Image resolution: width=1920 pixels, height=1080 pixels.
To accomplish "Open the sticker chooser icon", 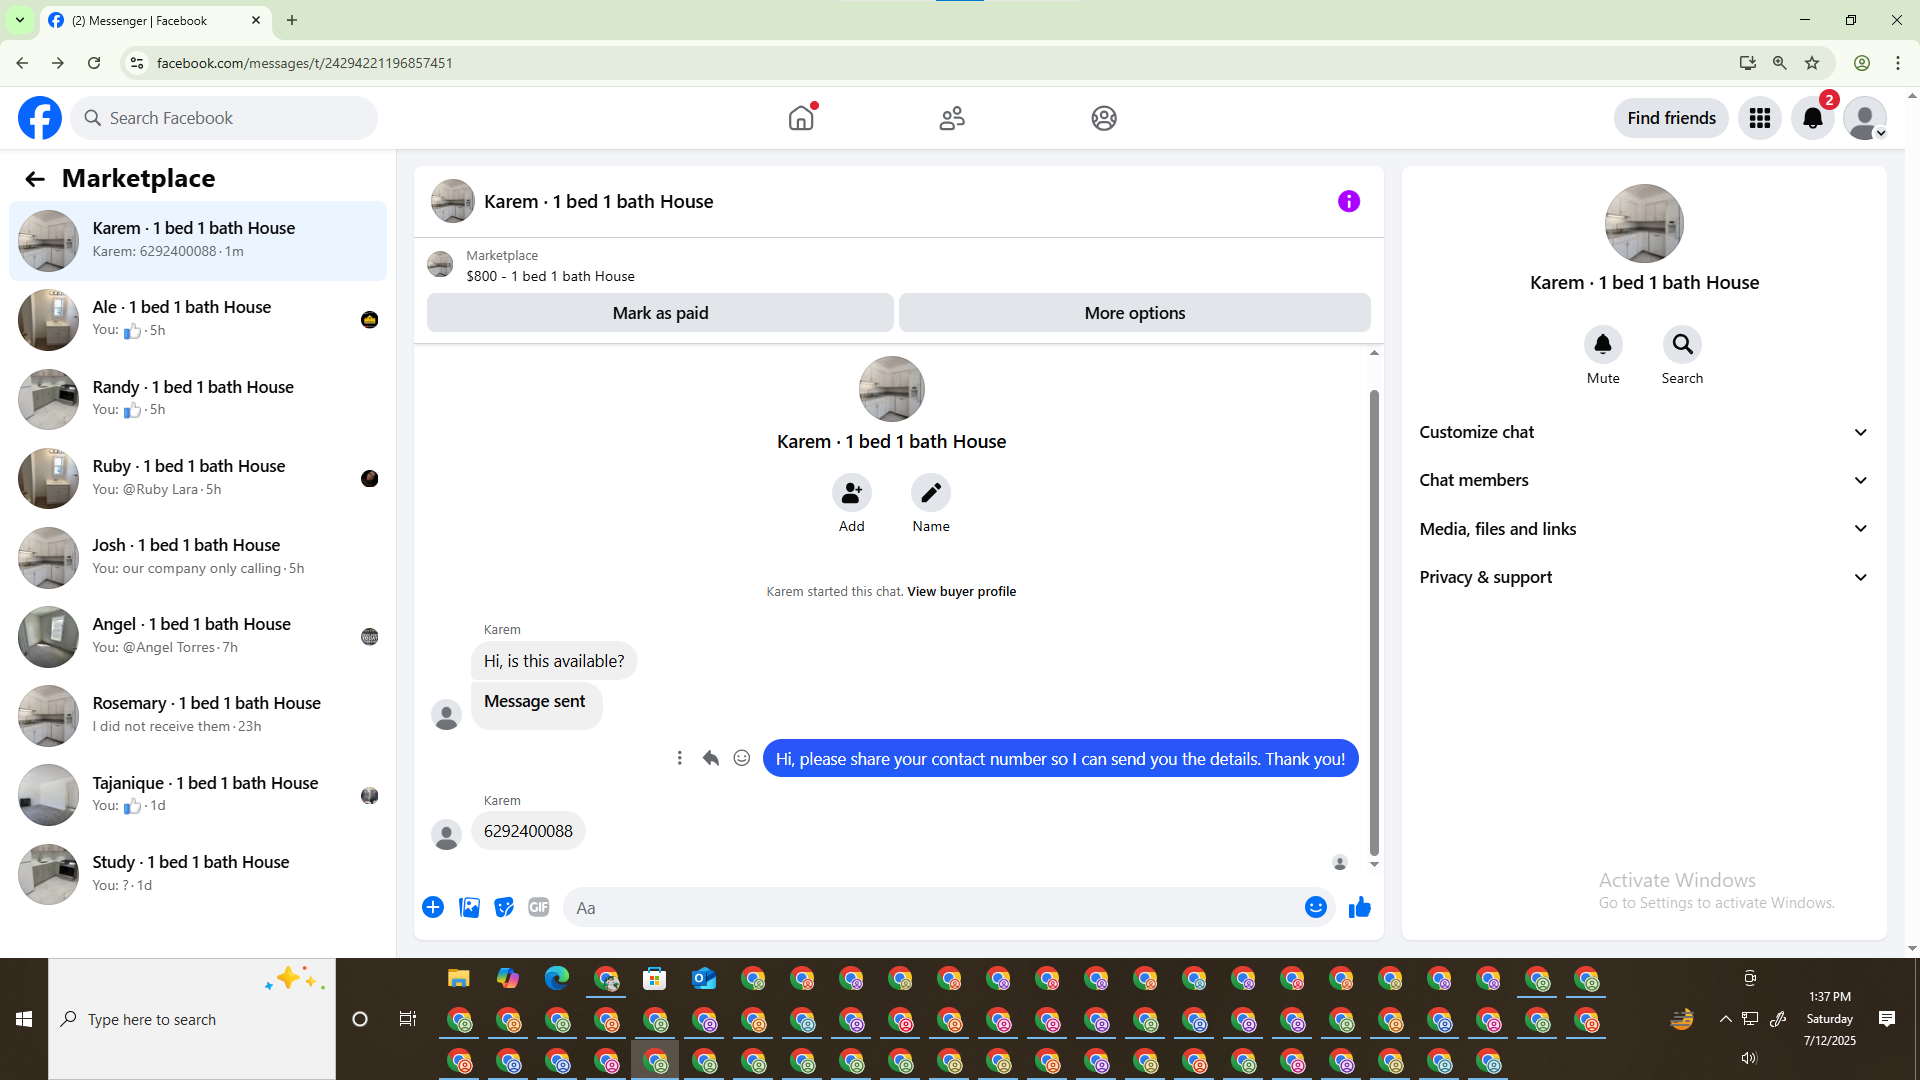I will click(504, 907).
